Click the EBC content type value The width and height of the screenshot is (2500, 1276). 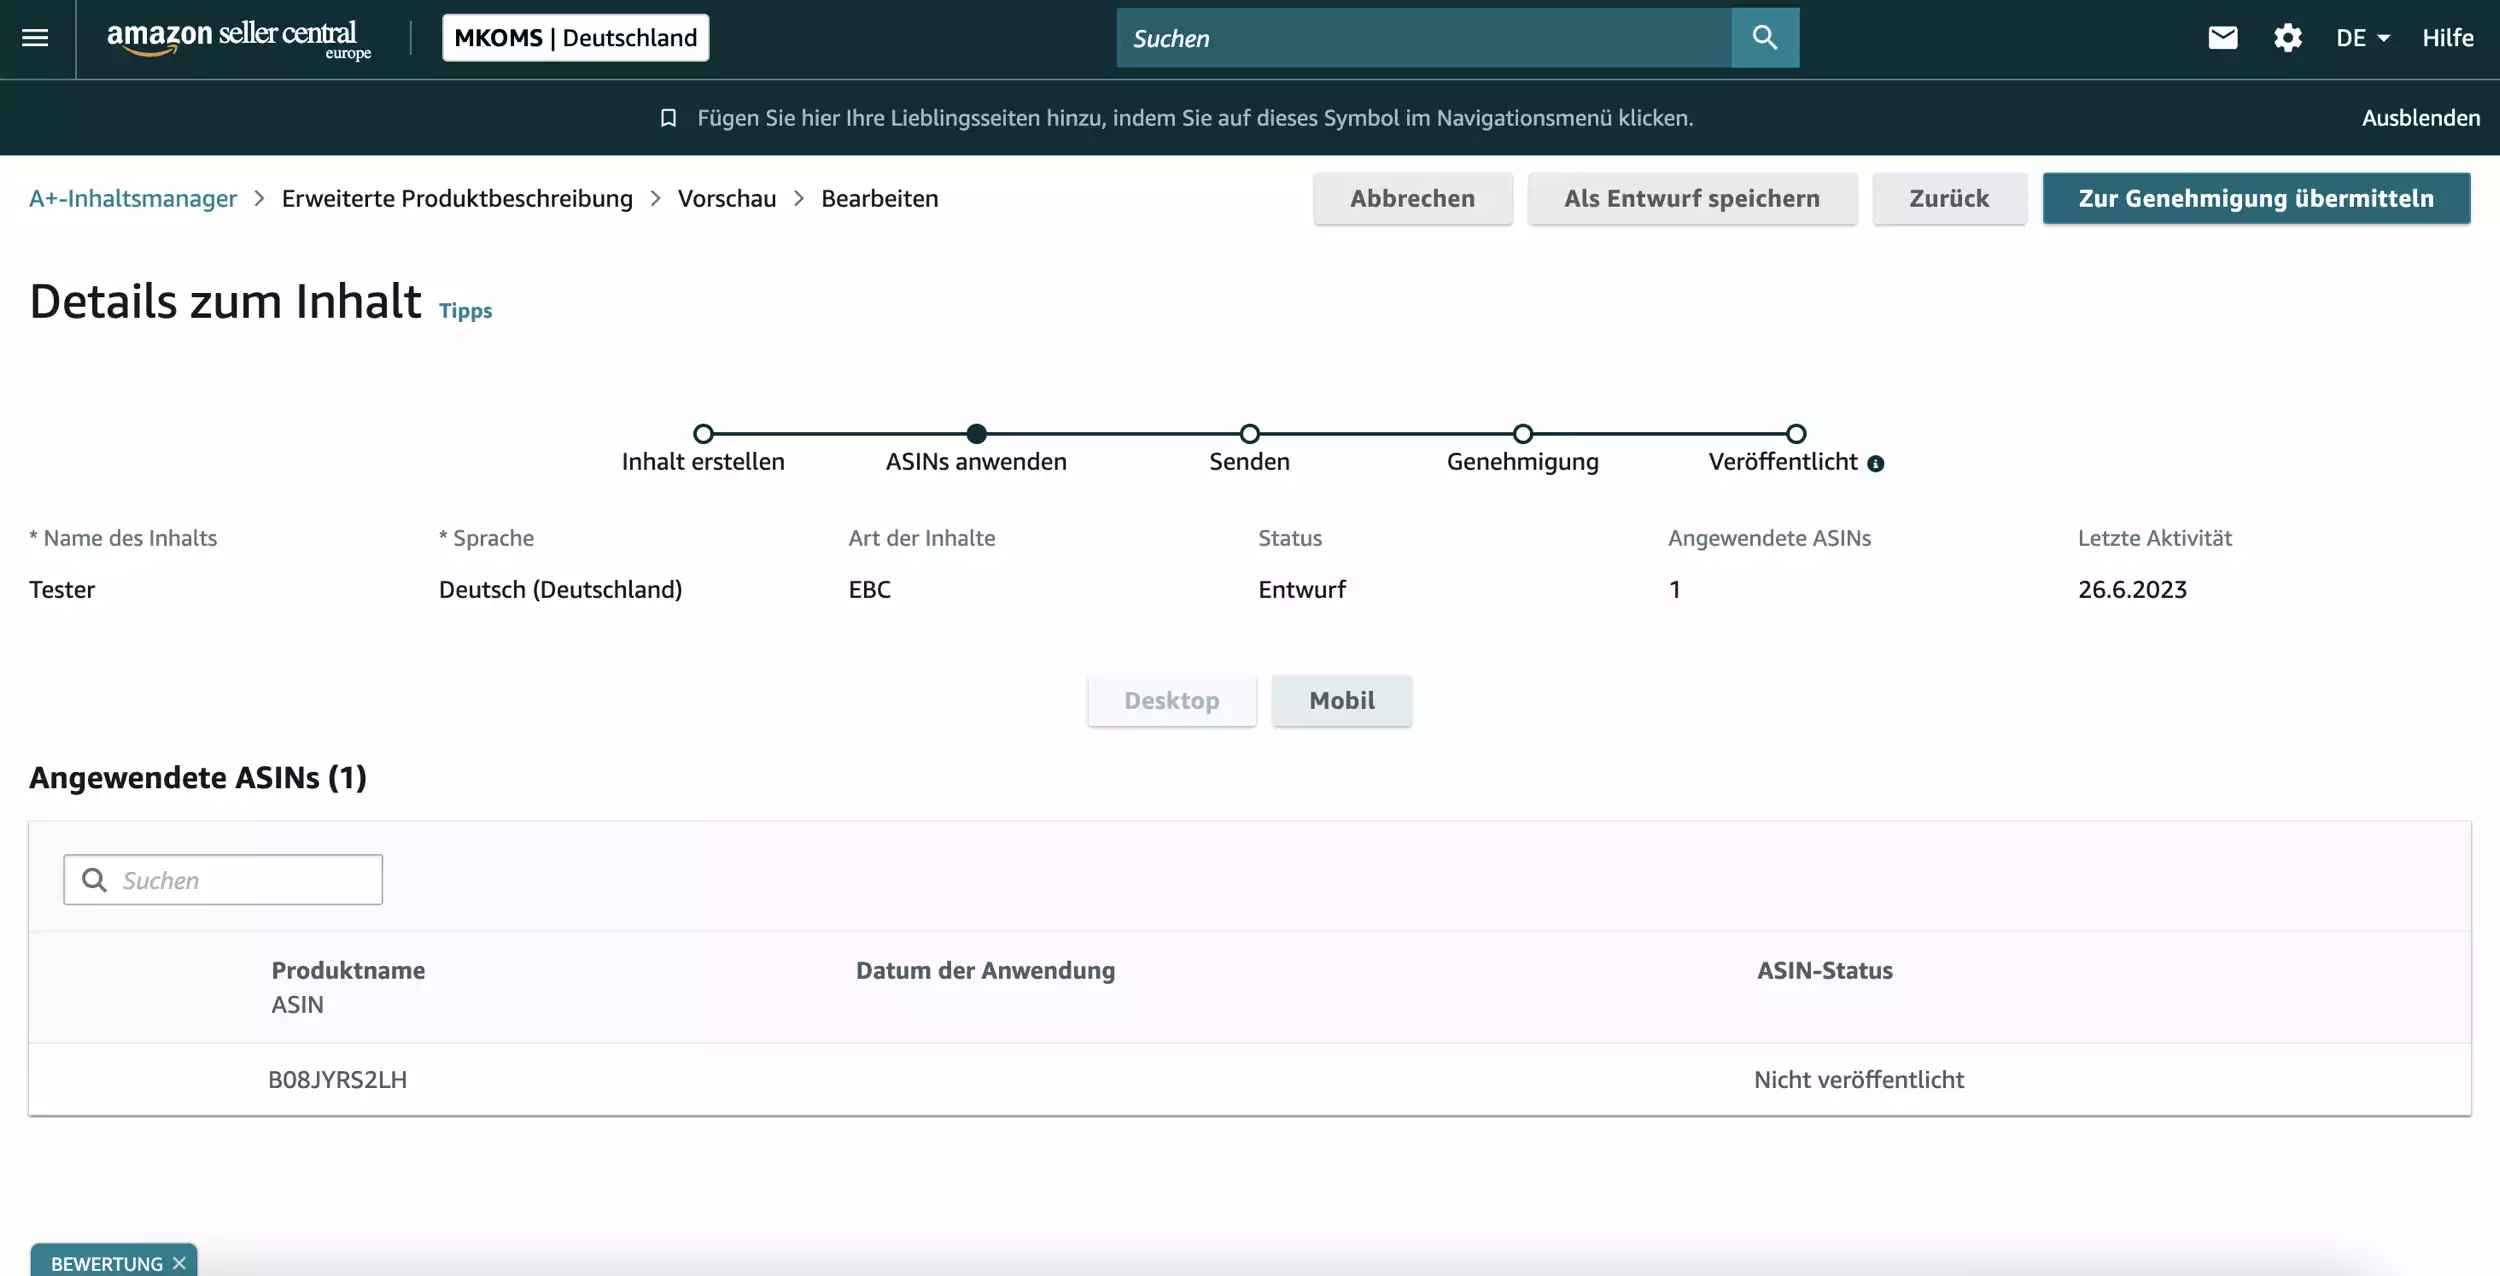coord(869,589)
